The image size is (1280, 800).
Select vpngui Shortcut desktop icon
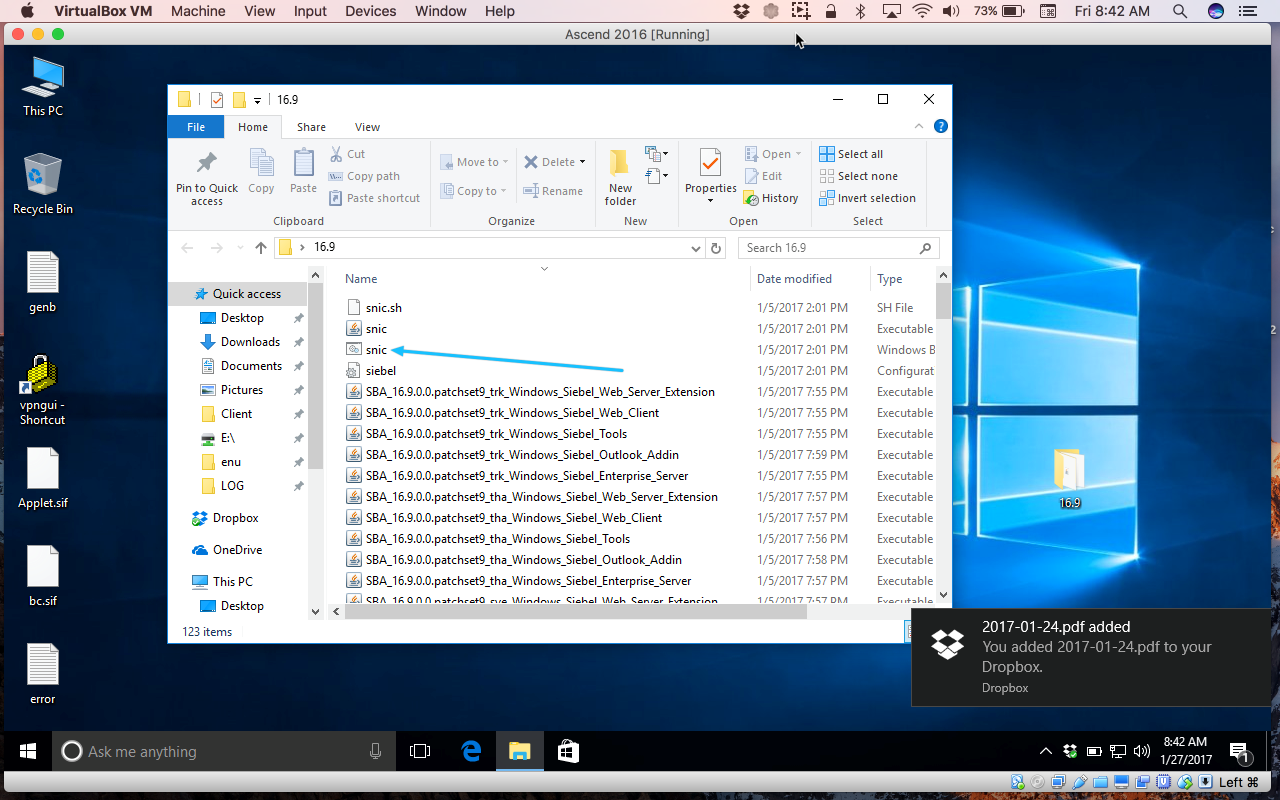click(42, 392)
